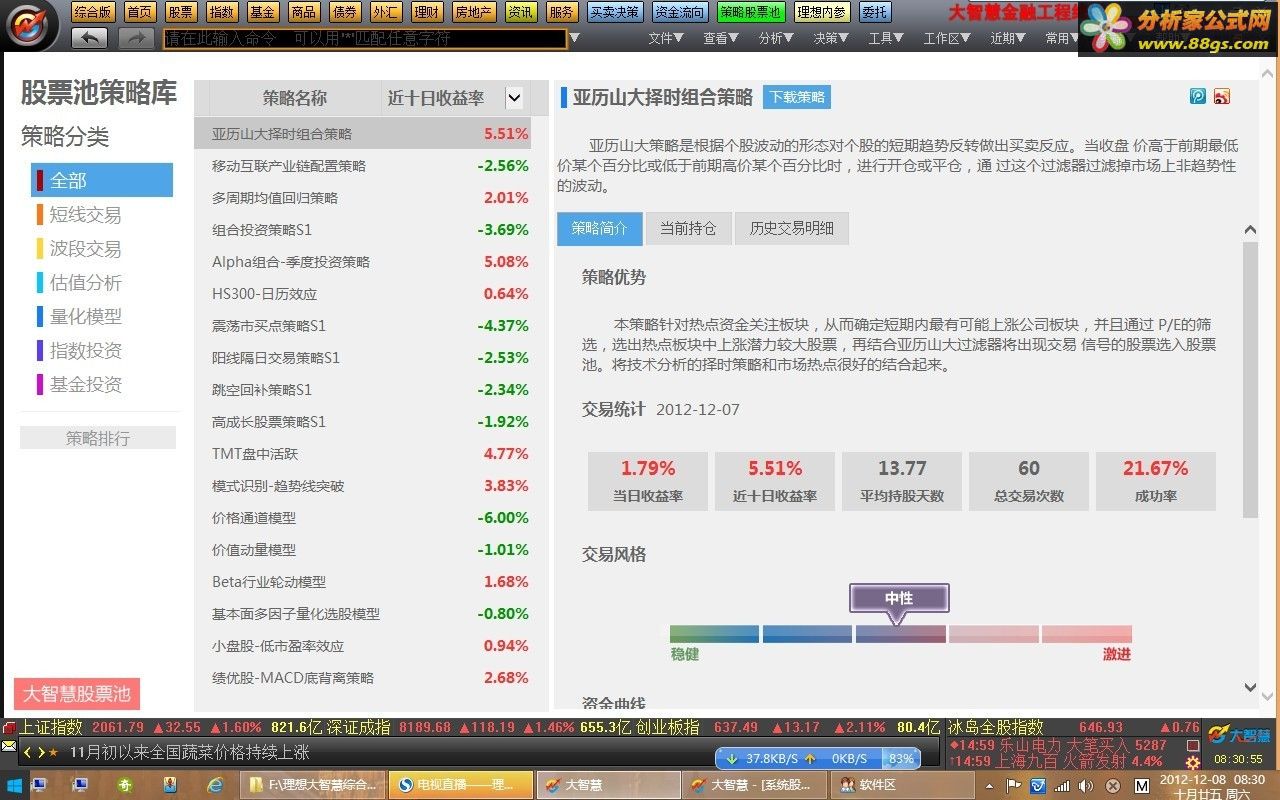Open the 工具 menu
The image size is (1280, 800).
click(887, 38)
